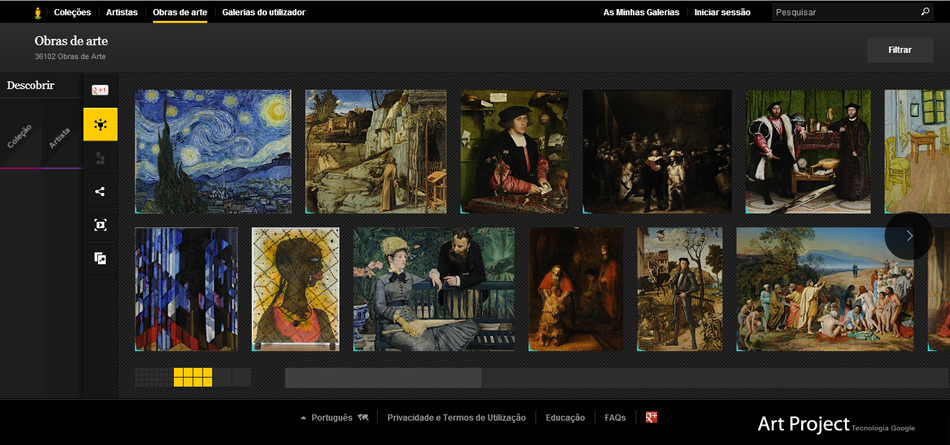Expand the Coleção filter in Descobrir panel
950x445 pixels.
click(x=20, y=136)
